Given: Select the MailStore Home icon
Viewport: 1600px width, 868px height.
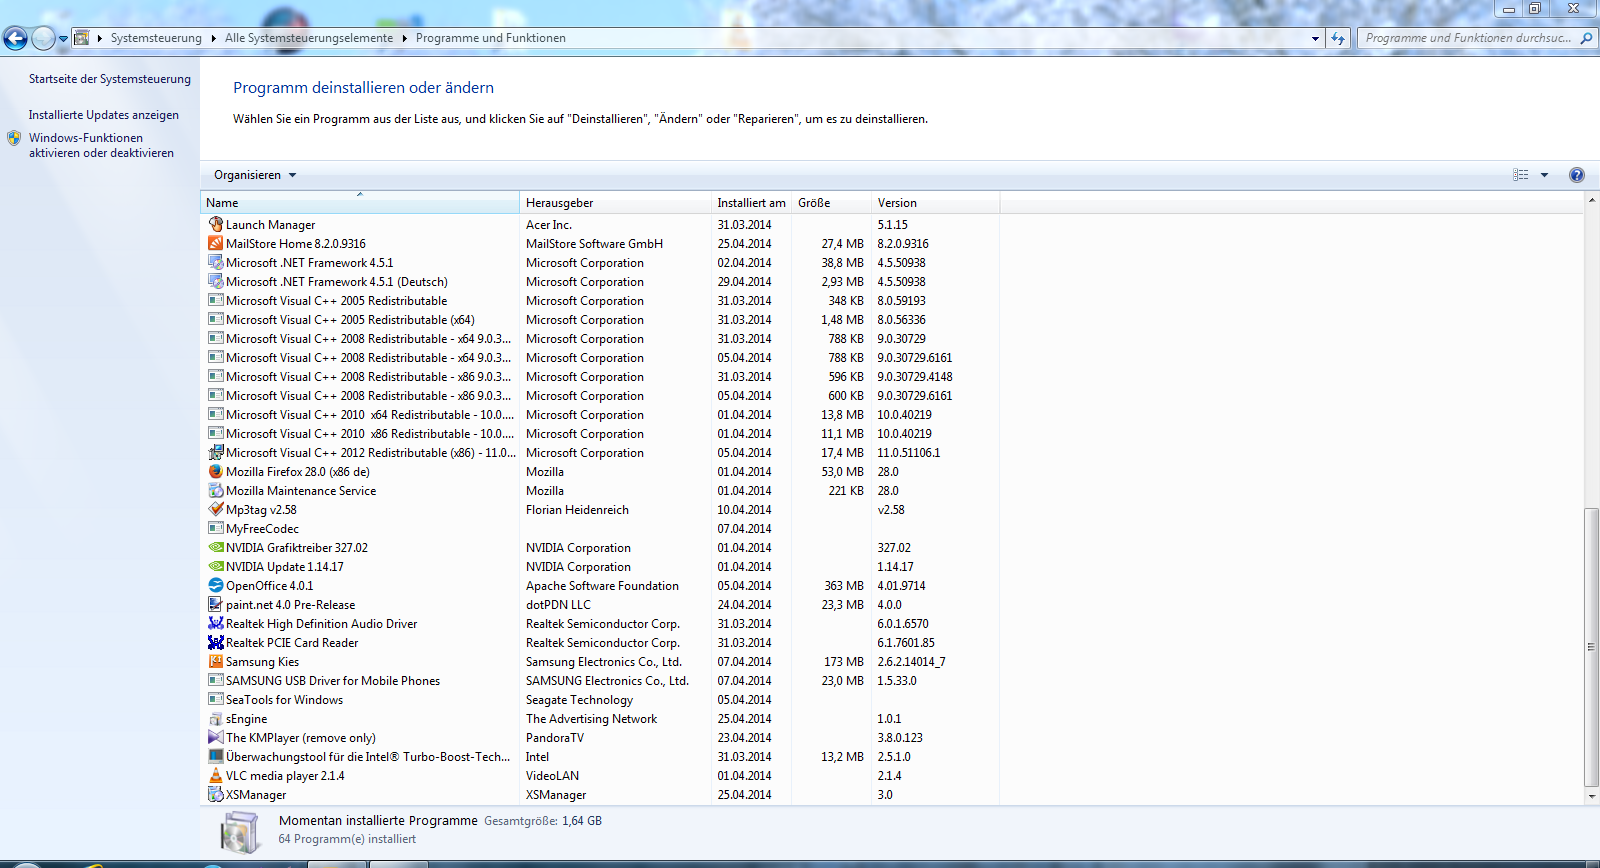Looking at the screenshot, I should [216, 243].
